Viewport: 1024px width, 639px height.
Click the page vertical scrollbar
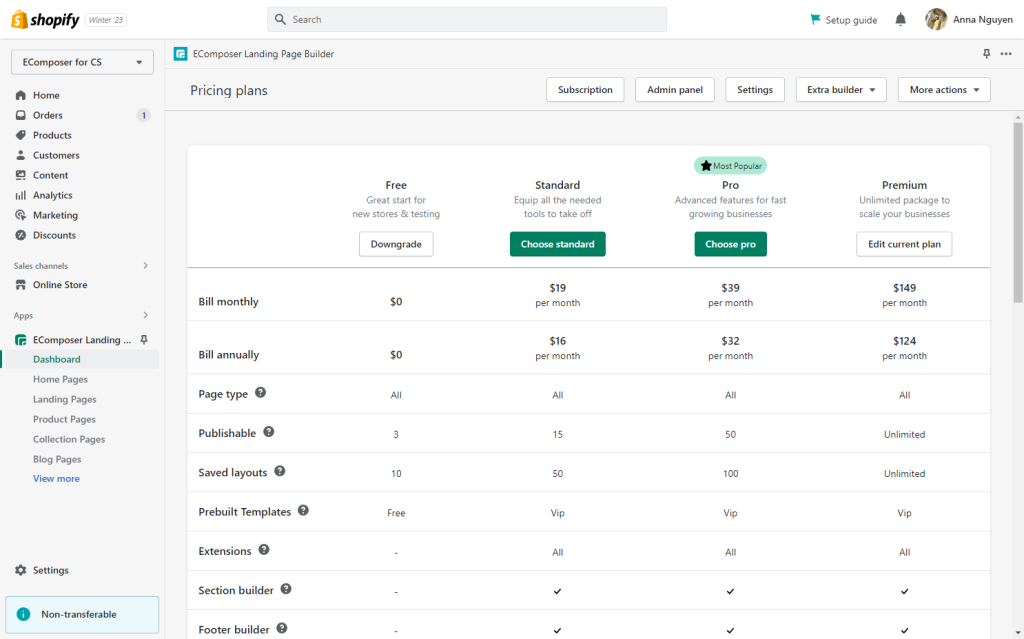click(1017, 212)
